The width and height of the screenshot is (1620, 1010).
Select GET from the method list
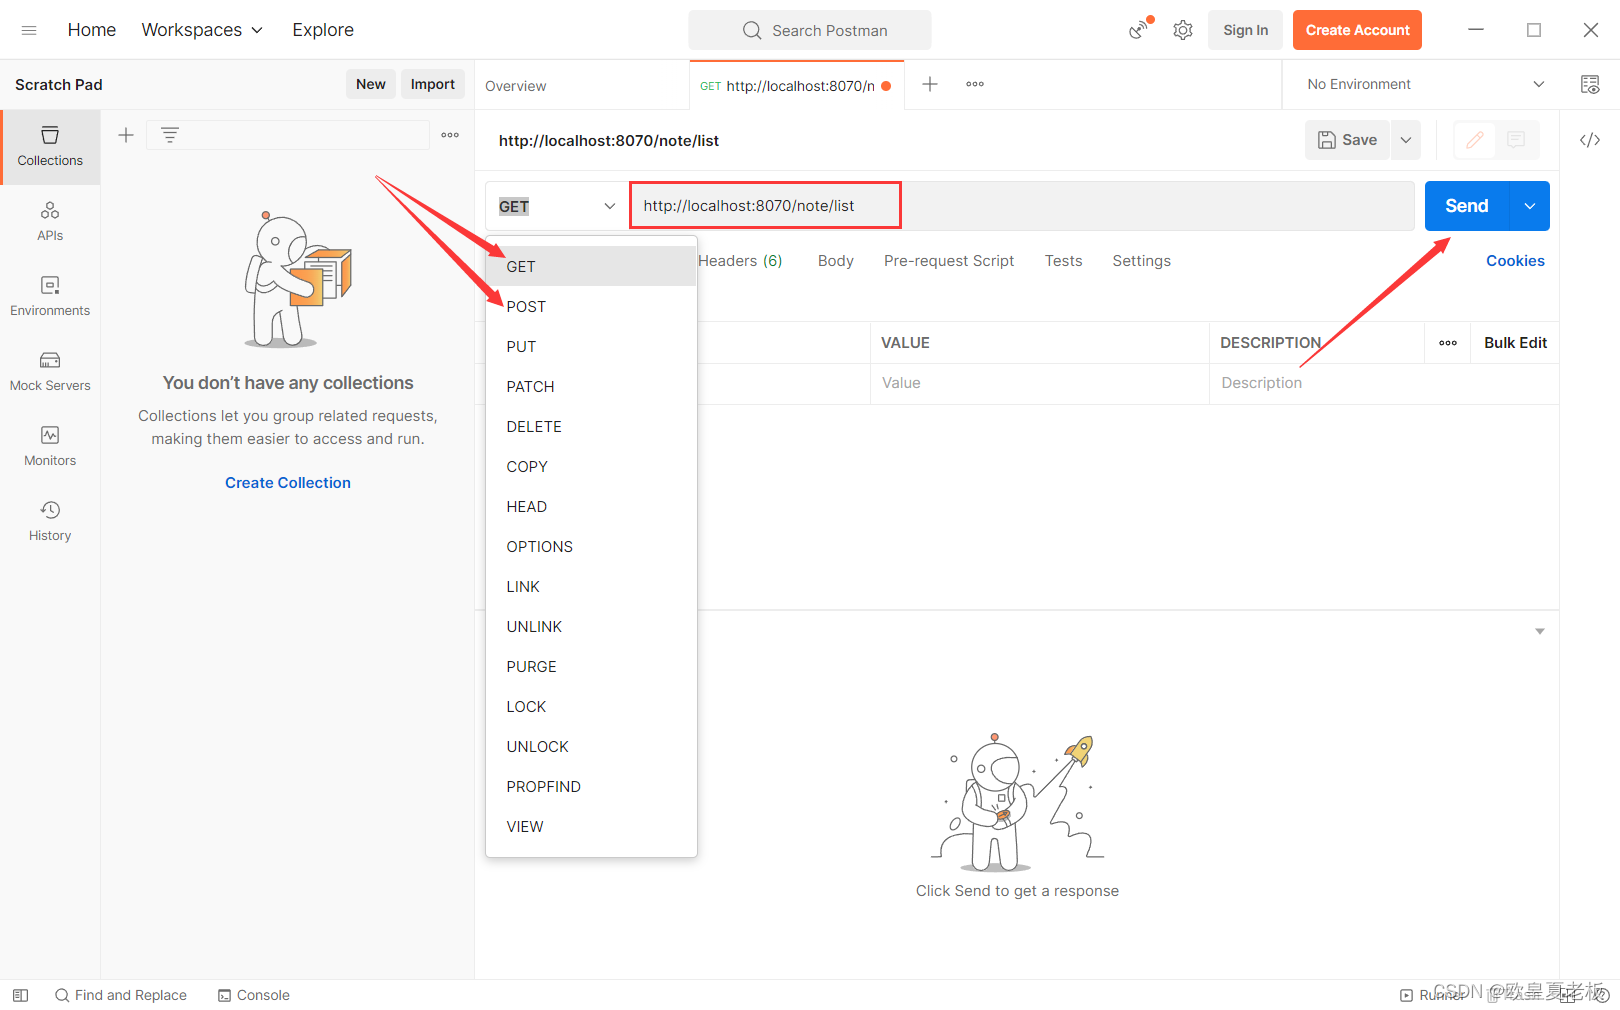coord(591,266)
